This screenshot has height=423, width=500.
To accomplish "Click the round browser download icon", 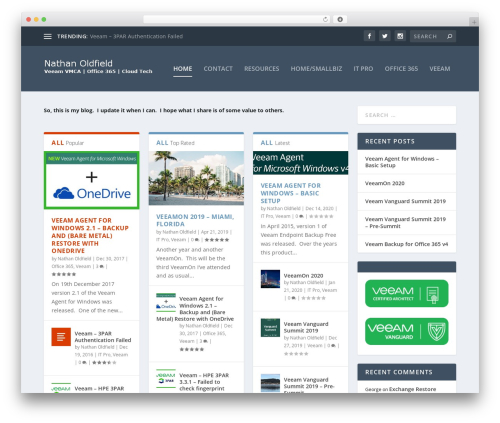I will [340, 20].
